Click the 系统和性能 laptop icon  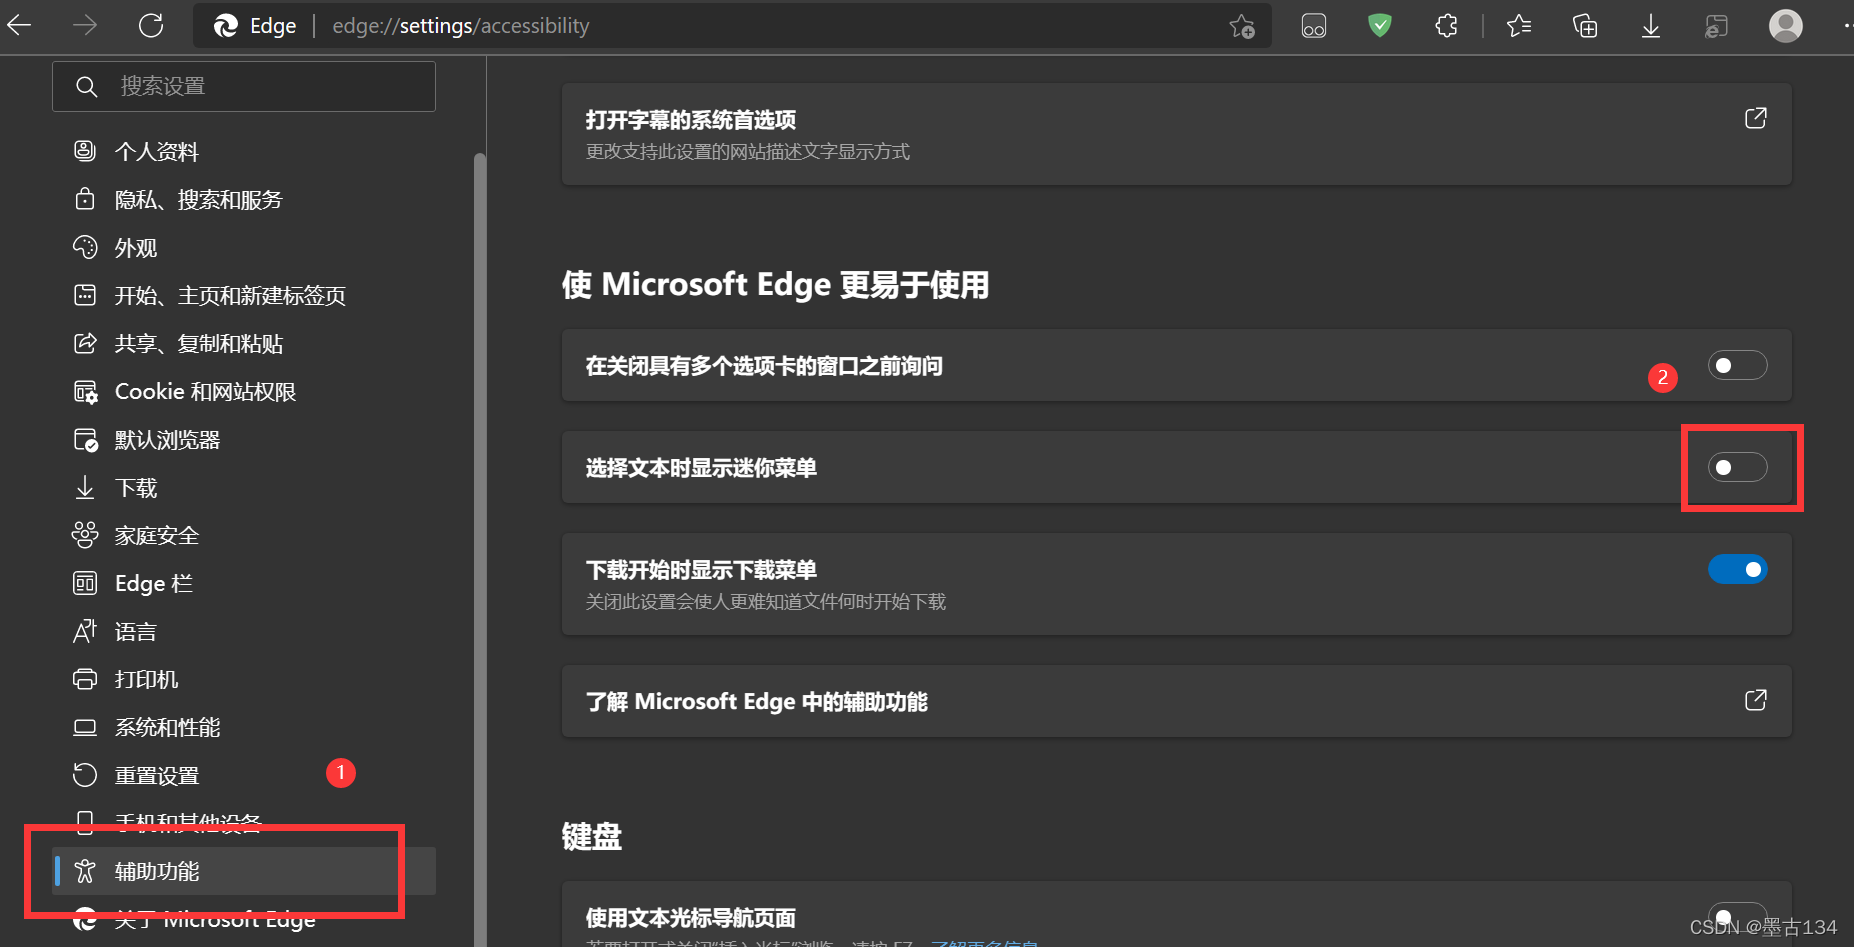[x=85, y=727]
